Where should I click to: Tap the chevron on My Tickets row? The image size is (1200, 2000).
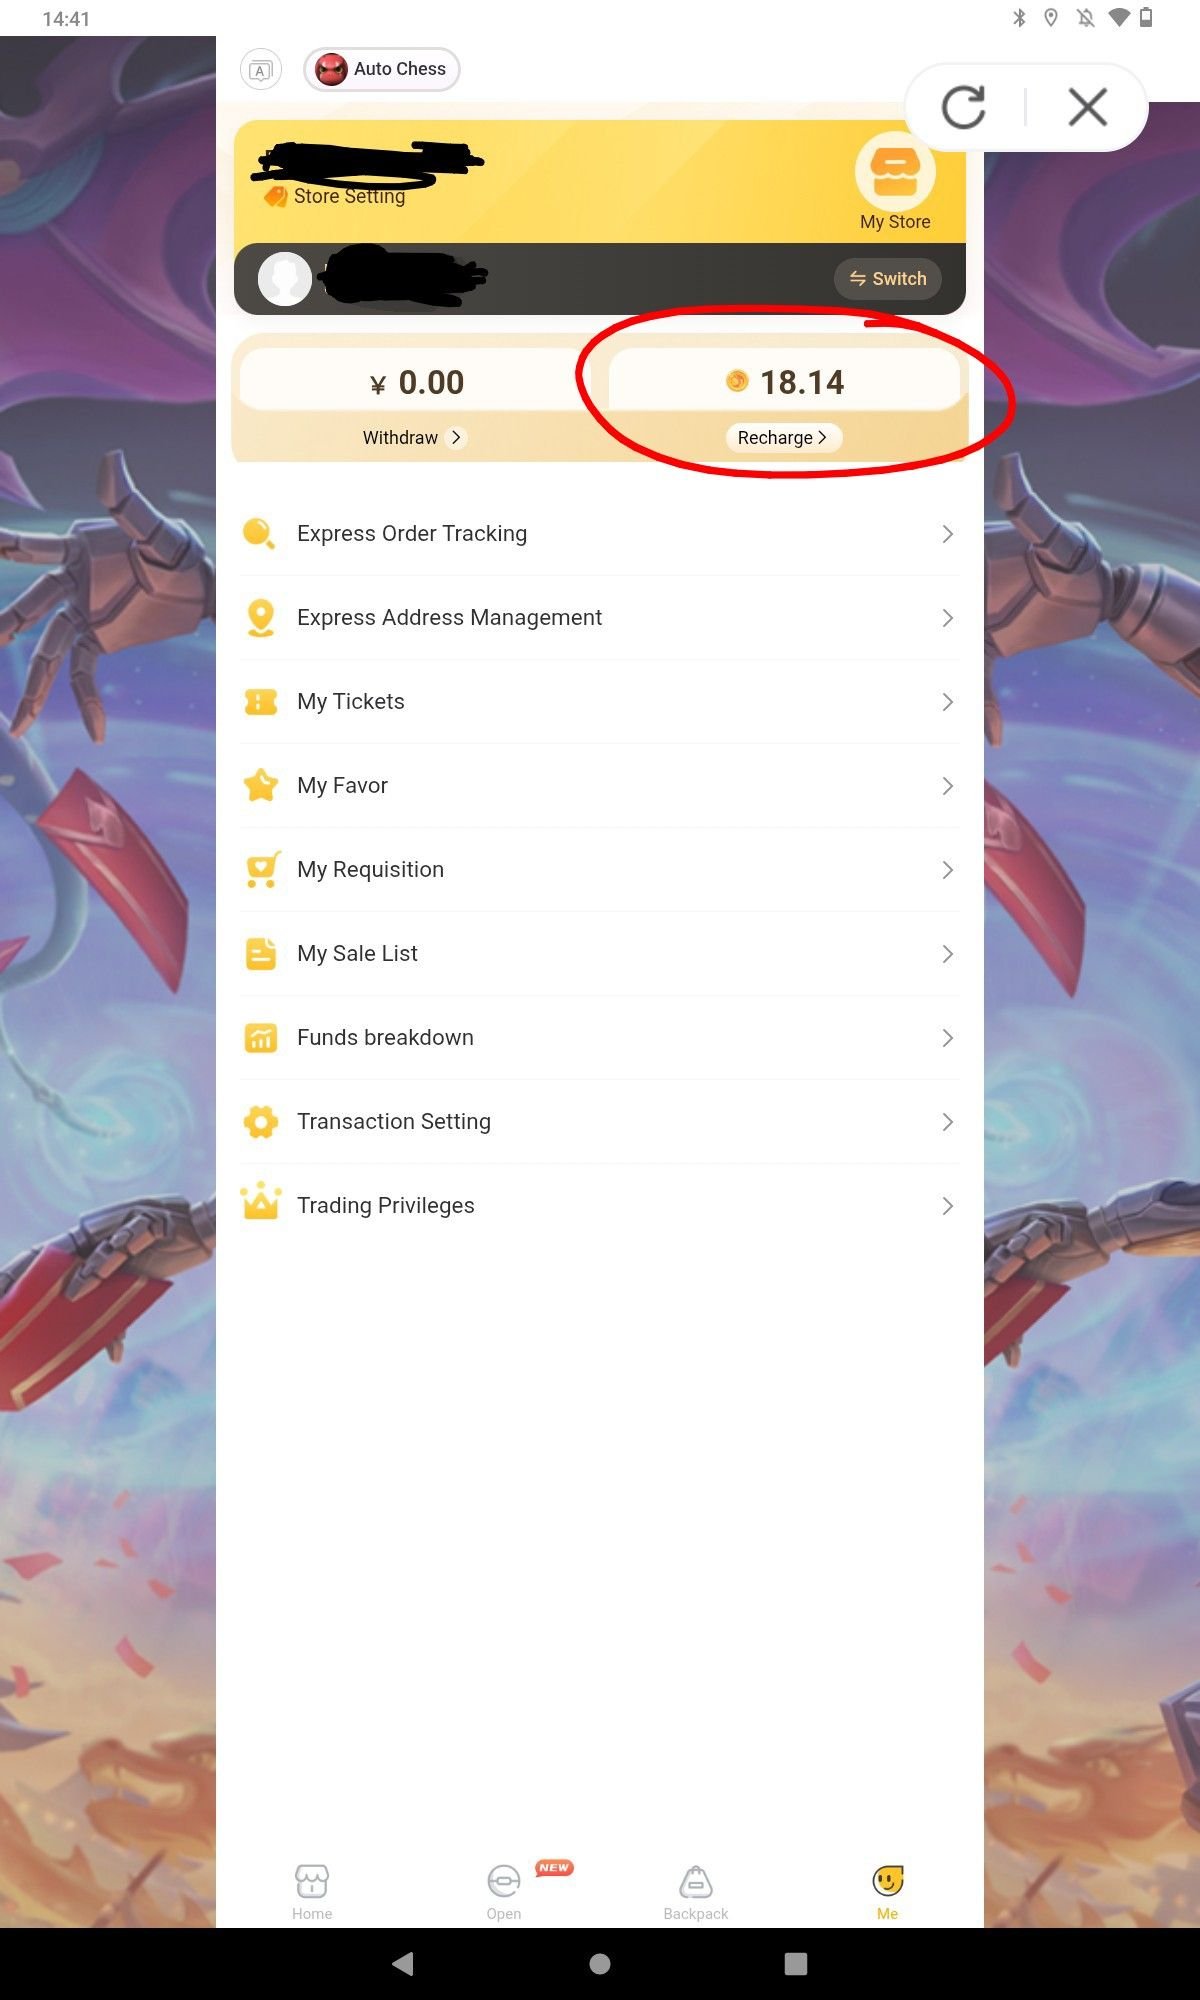[947, 702]
